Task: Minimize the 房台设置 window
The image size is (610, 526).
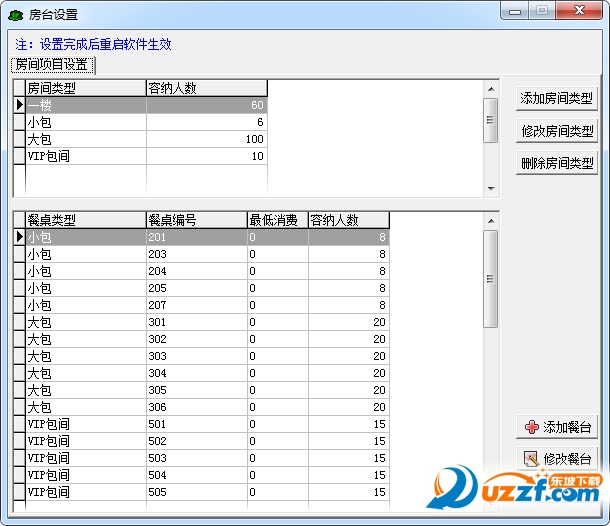Action: pos(515,11)
